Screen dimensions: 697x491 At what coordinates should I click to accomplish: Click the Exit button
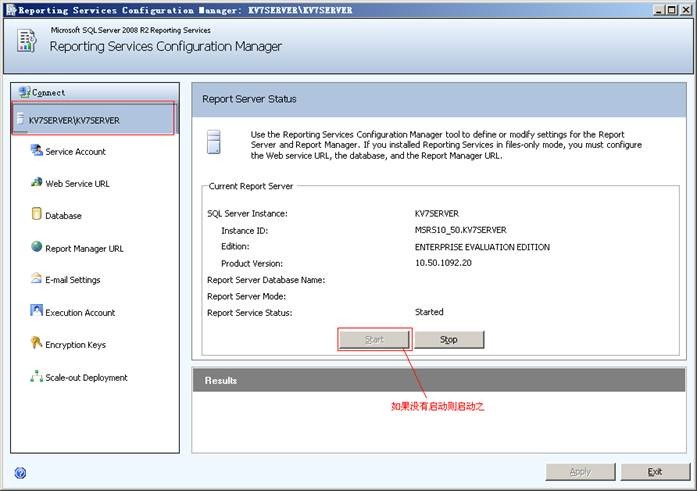point(654,471)
